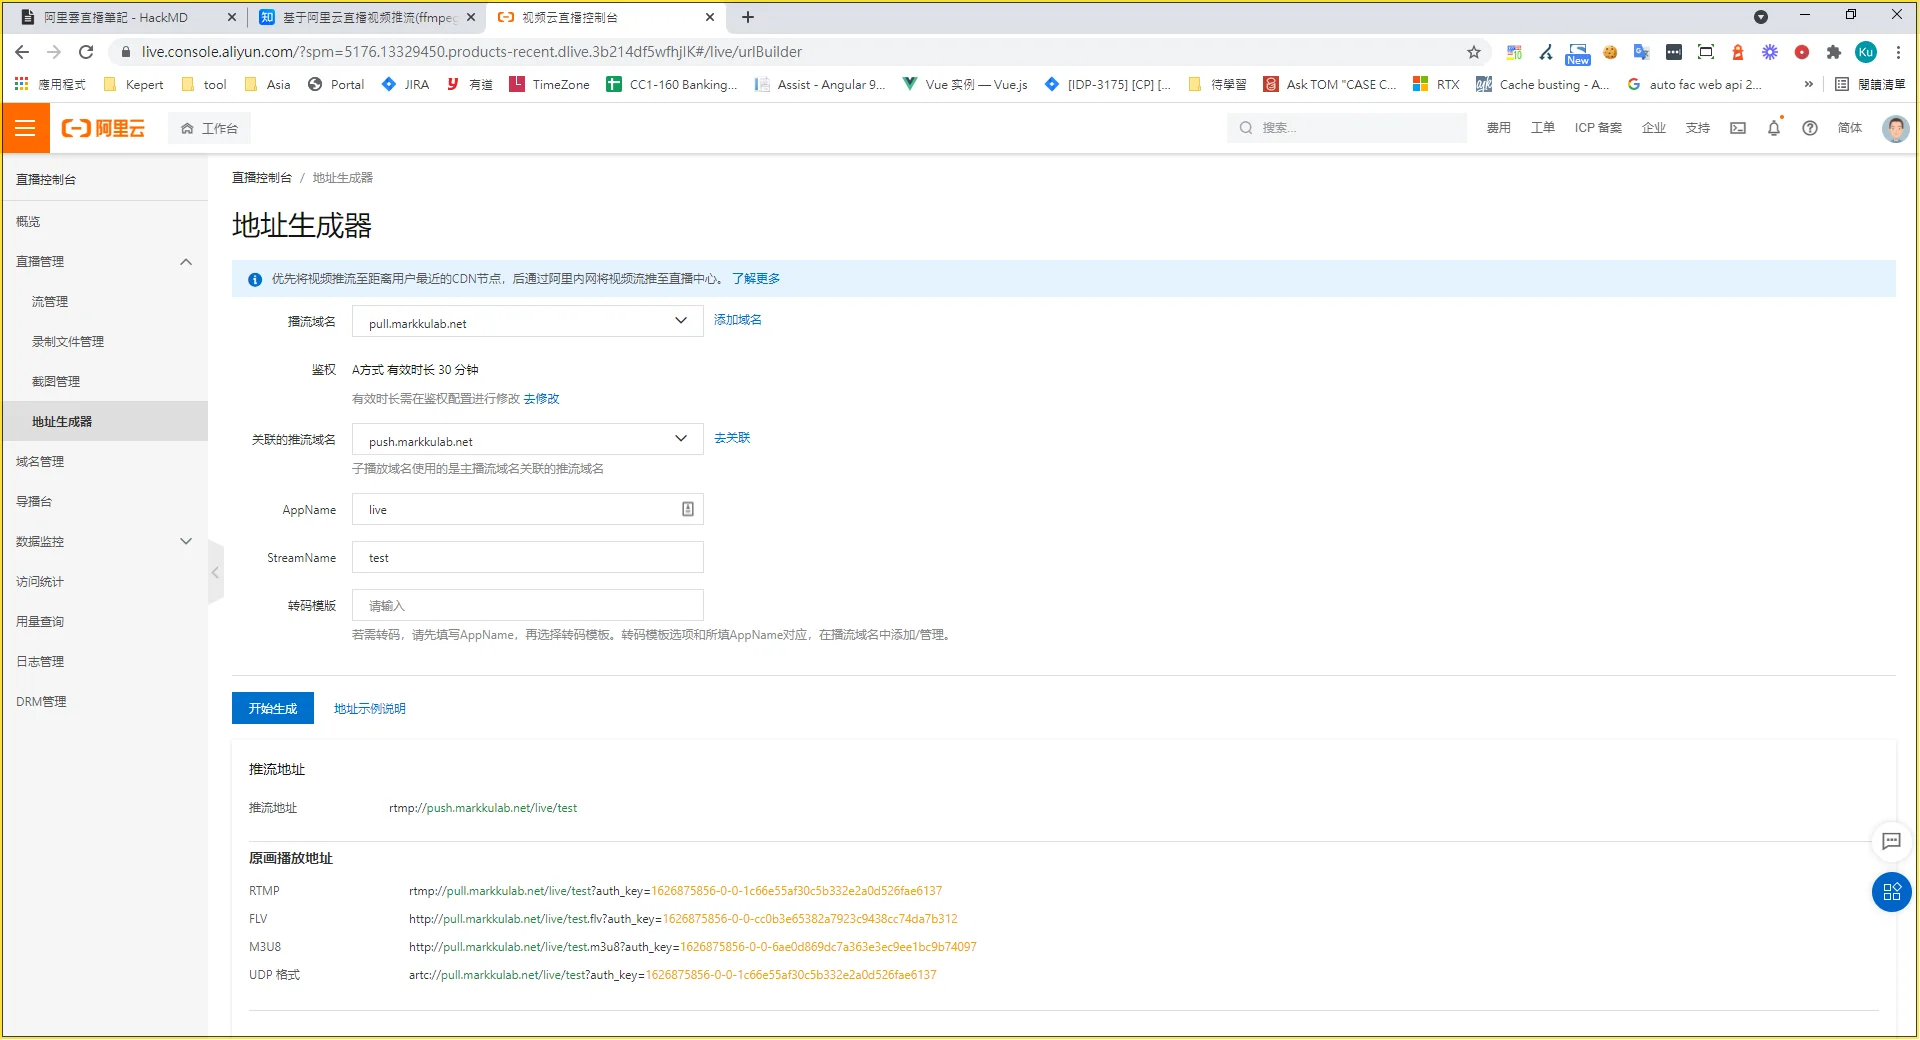Image resolution: width=1920 pixels, height=1040 pixels.
Task: Collapse the 直播管理 sidebar section
Action: [185, 262]
